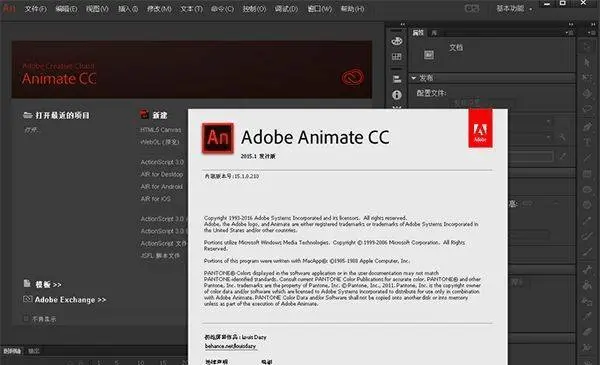Create a new JSFL 脚本文件

[160, 255]
